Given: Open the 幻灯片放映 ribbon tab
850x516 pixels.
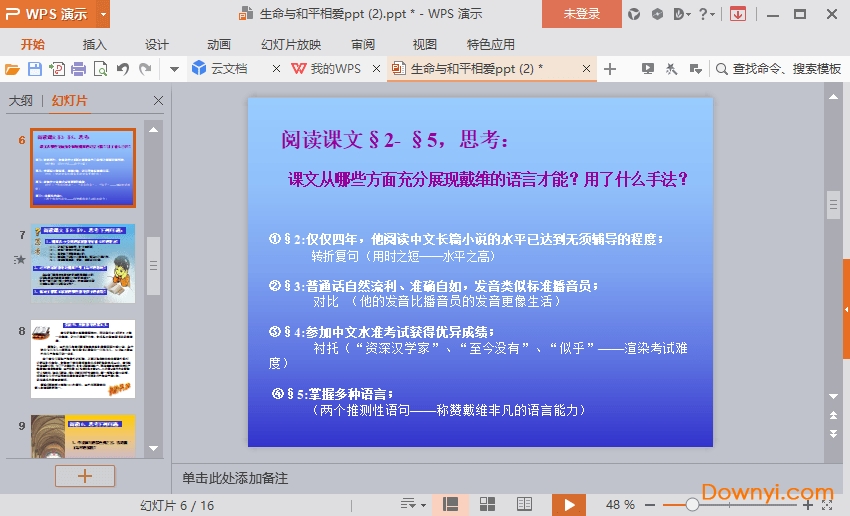Looking at the screenshot, I should pyautogui.click(x=291, y=44).
